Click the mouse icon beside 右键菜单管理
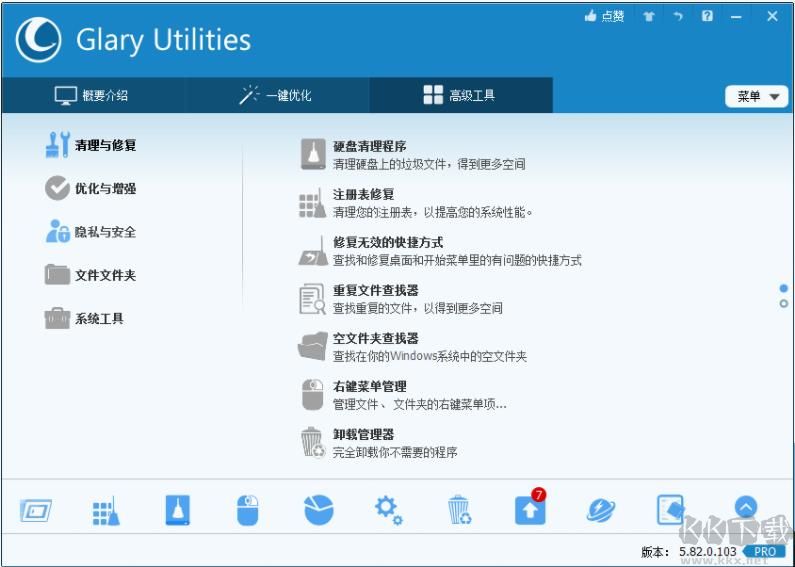Screen dimensions: 795x567 313,395
